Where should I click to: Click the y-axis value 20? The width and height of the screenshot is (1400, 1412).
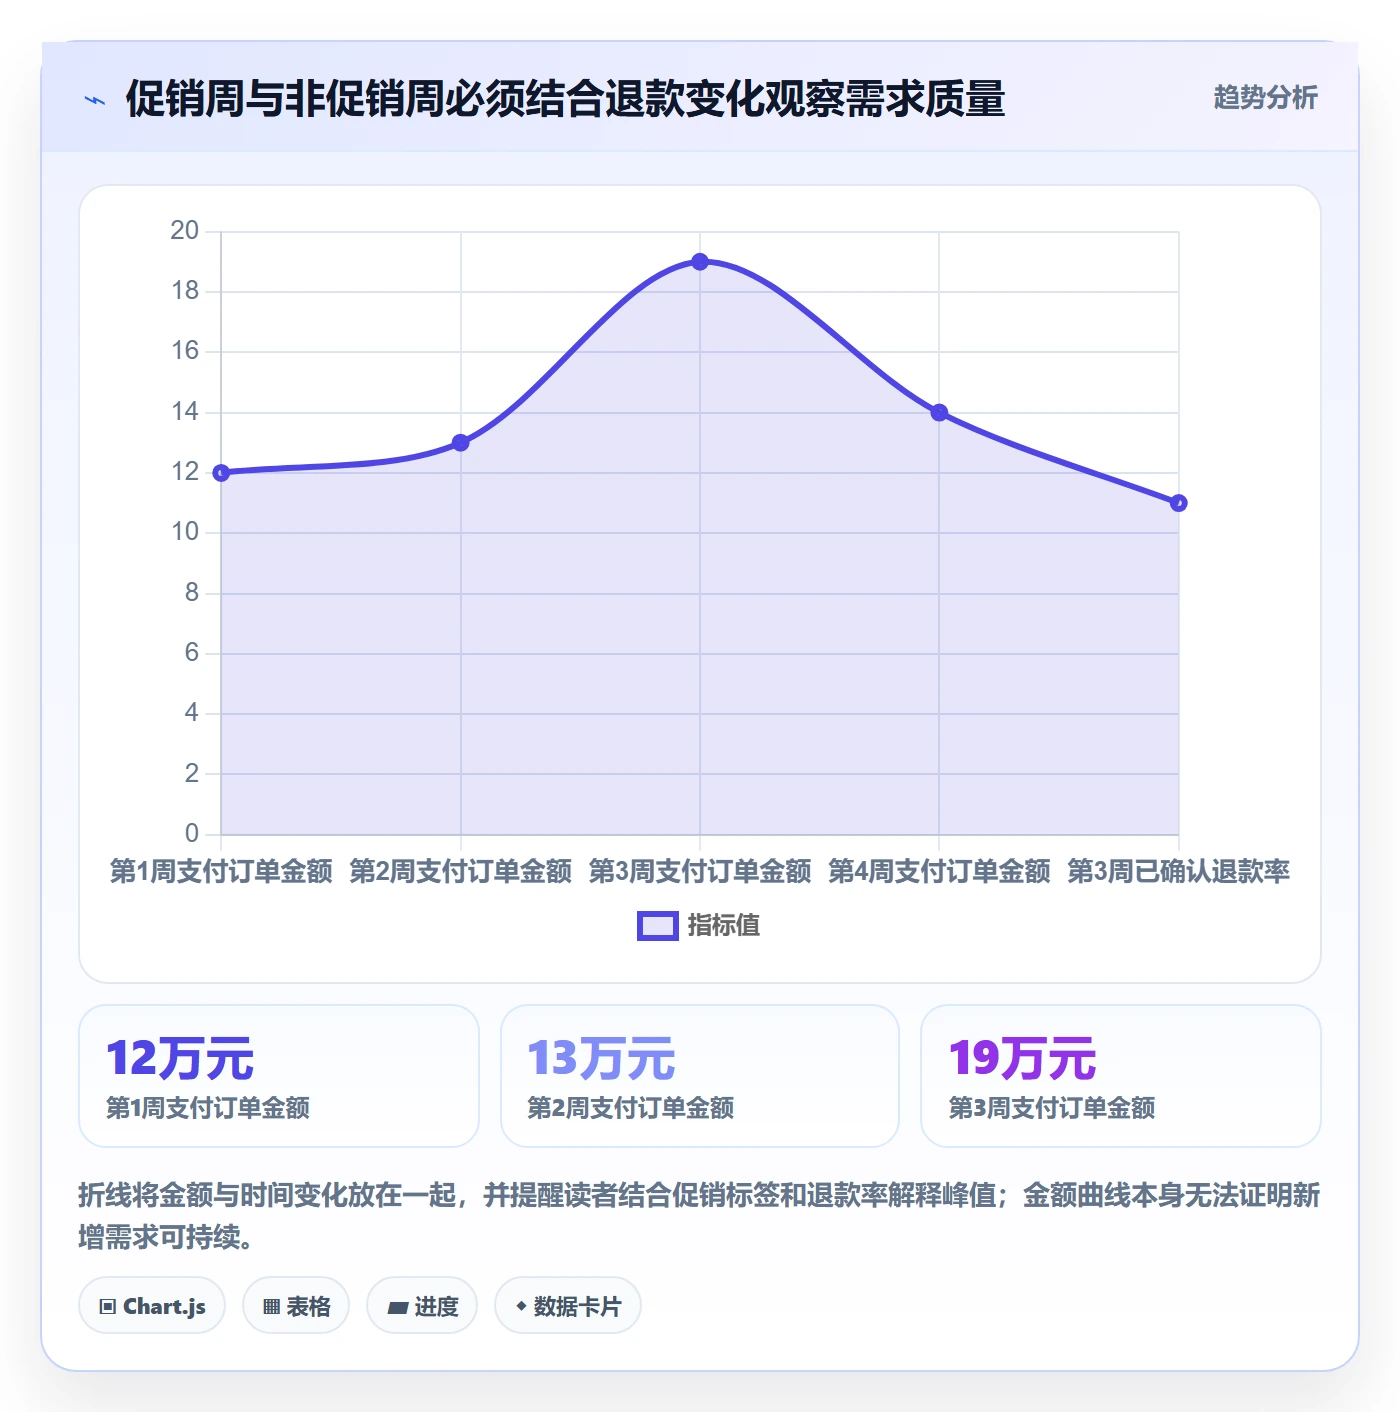click(185, 231)
